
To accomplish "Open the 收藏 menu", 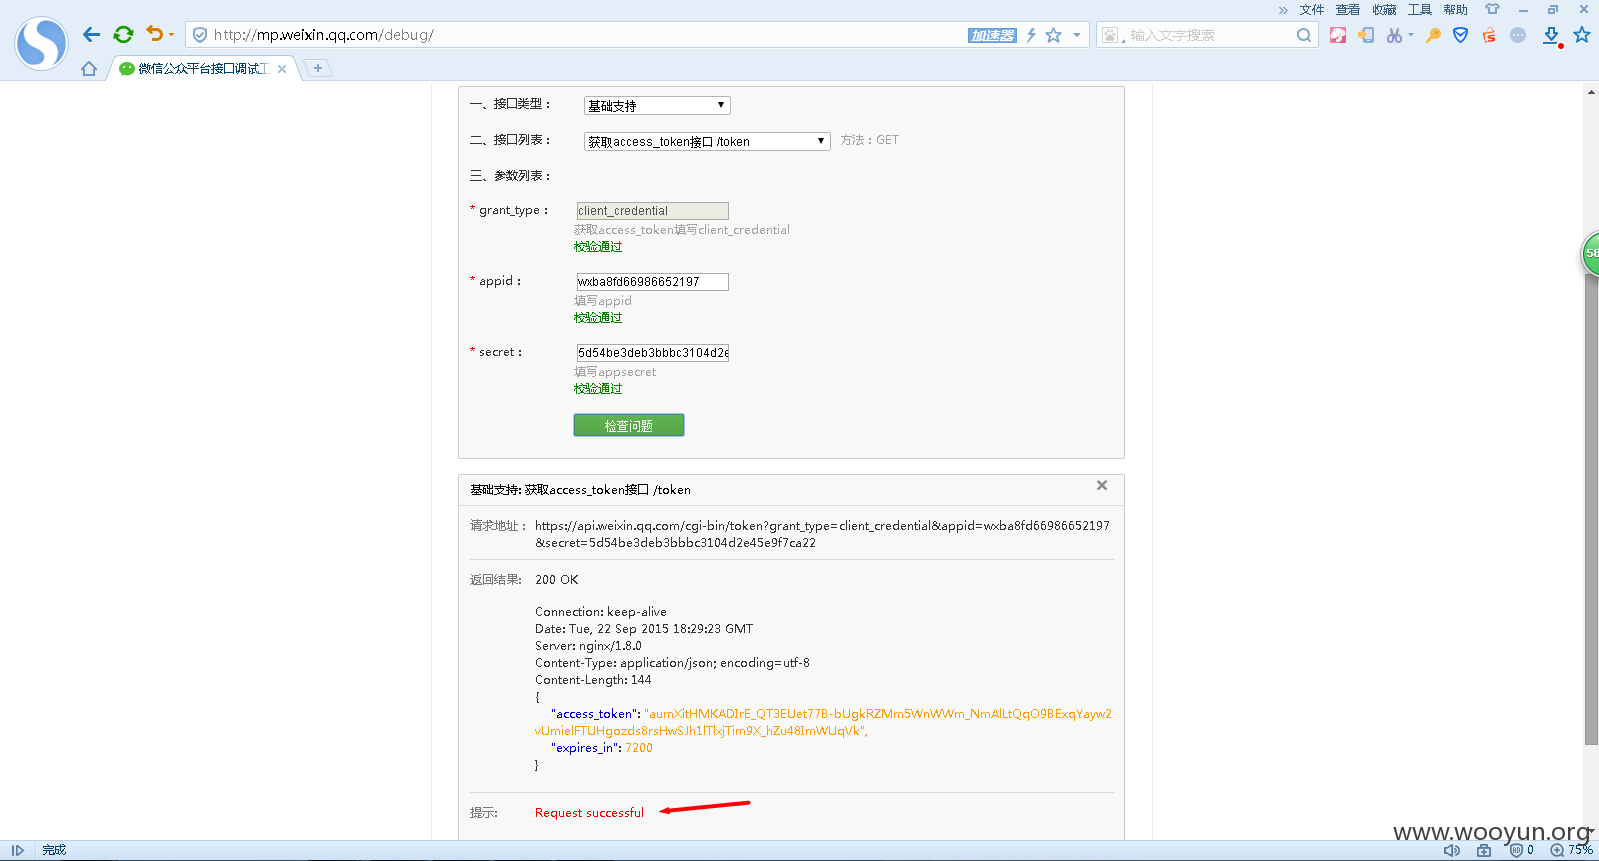I will [x=1384, y=10].
